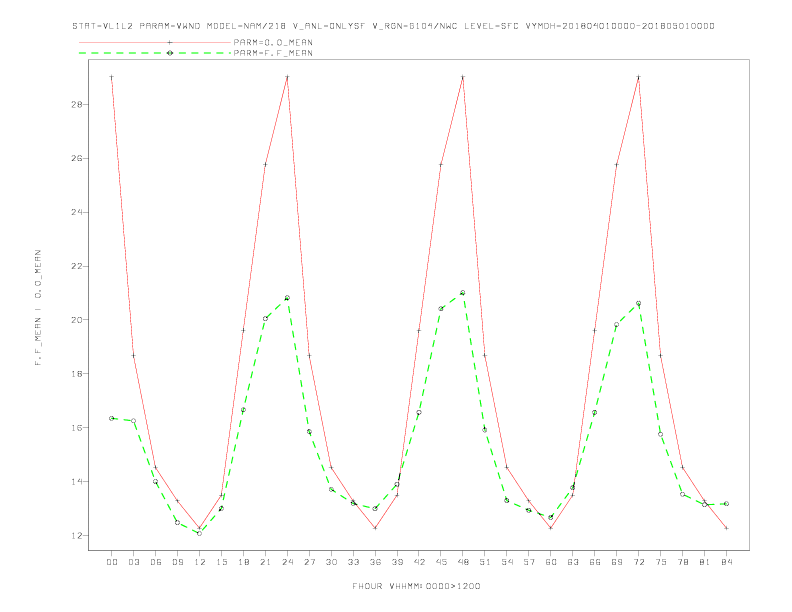
Task: Click y-axis tick label 12
Action: coord(77,535)
